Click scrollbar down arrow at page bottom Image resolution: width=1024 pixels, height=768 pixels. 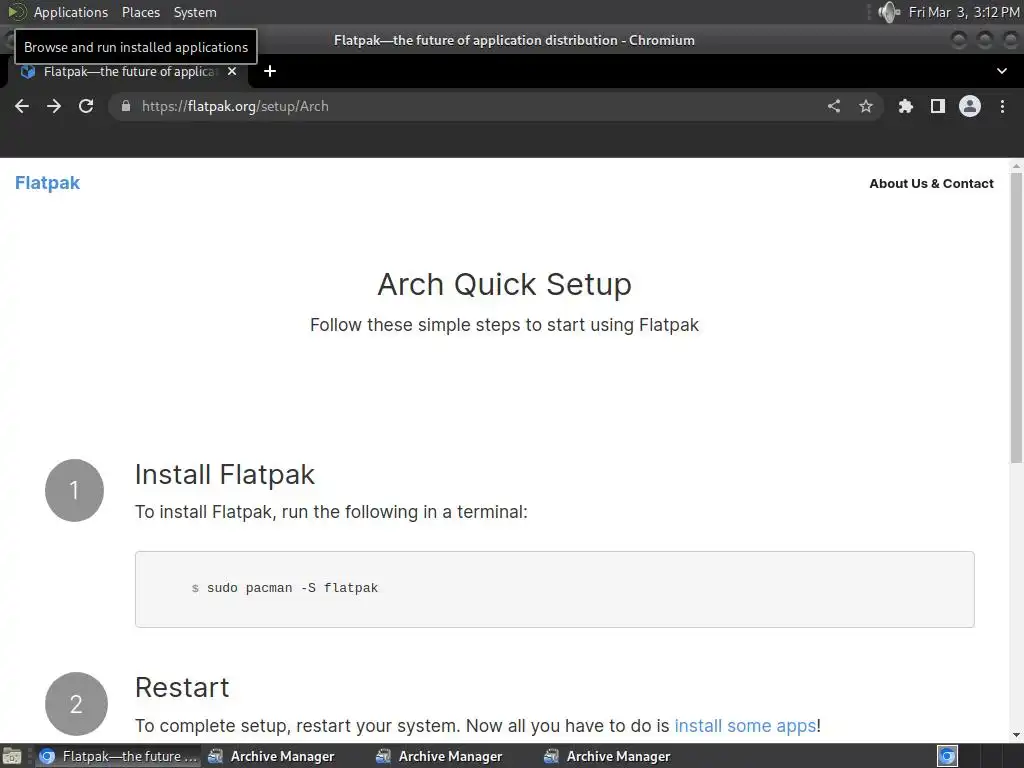coord(1016,735)
